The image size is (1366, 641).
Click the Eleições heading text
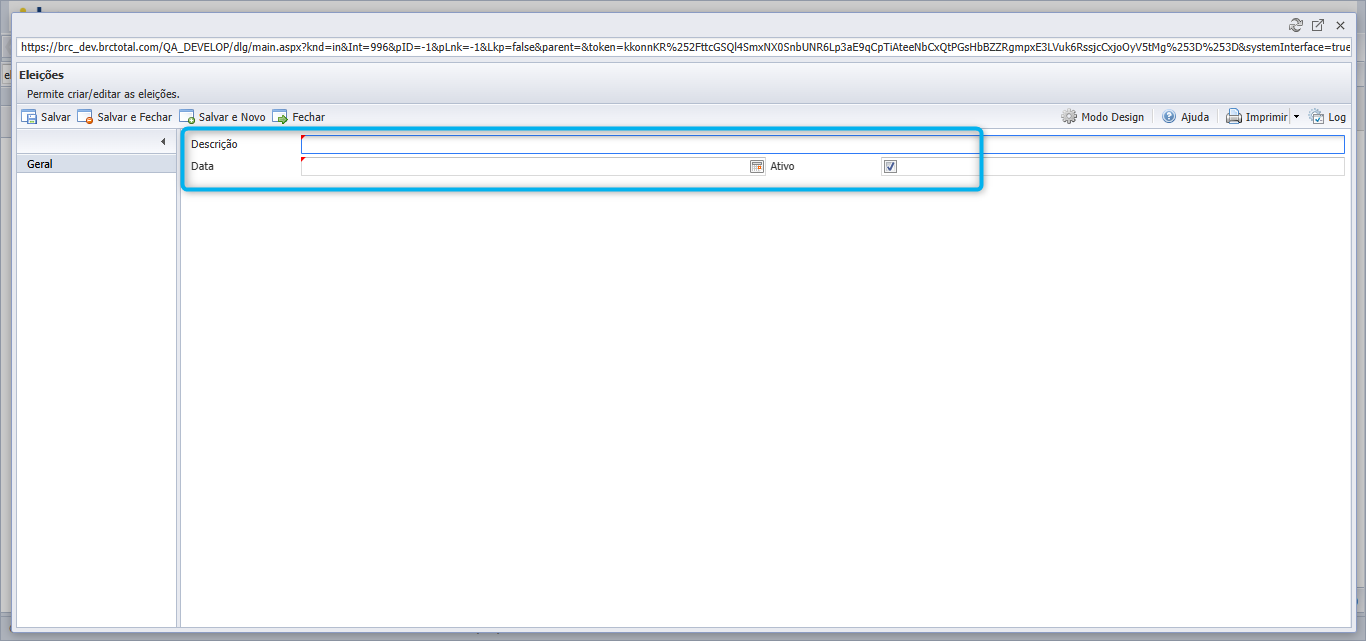click(41, 75)
